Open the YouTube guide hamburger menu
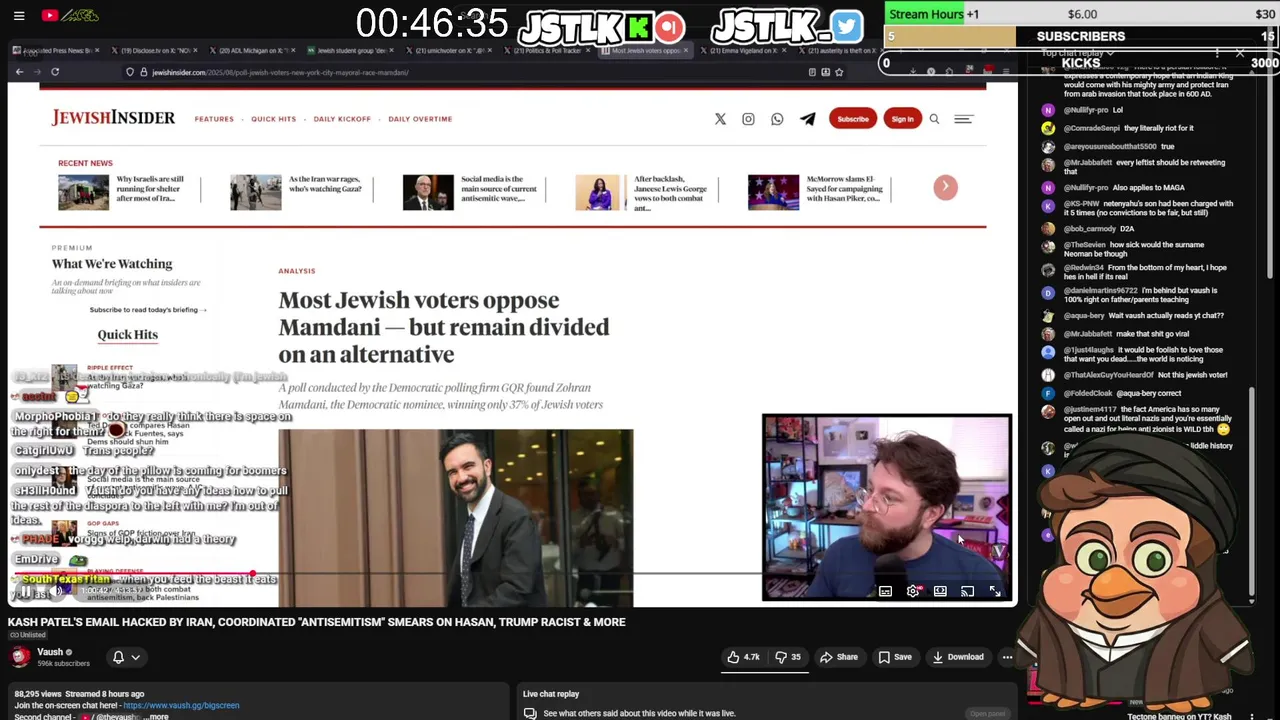Screen dimensions: 1280x720 pyautogui.click(x=19, y=15)
